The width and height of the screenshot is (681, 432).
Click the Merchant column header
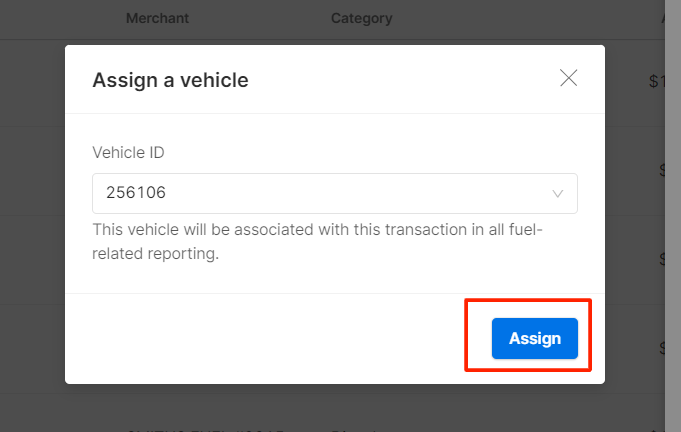point(157,18)
